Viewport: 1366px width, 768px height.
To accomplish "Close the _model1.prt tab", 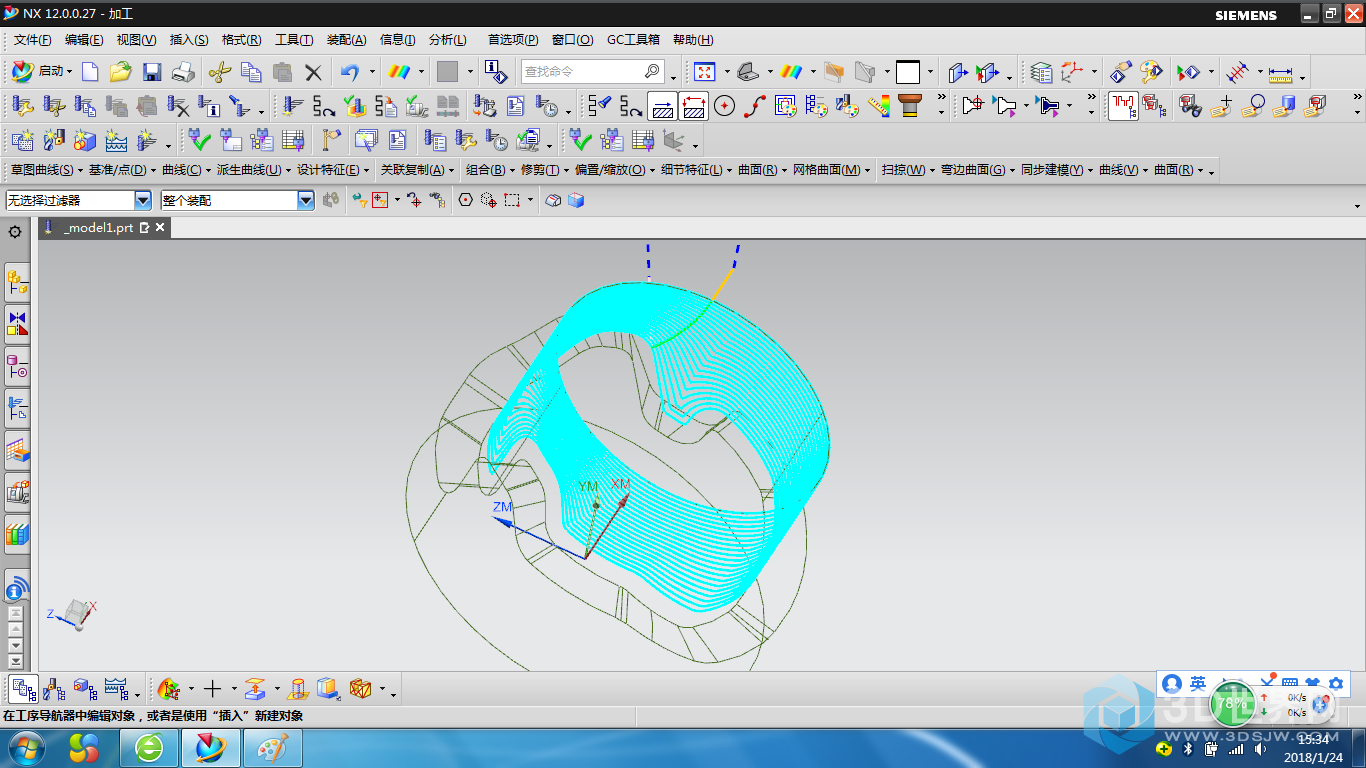I will [160, 228].
